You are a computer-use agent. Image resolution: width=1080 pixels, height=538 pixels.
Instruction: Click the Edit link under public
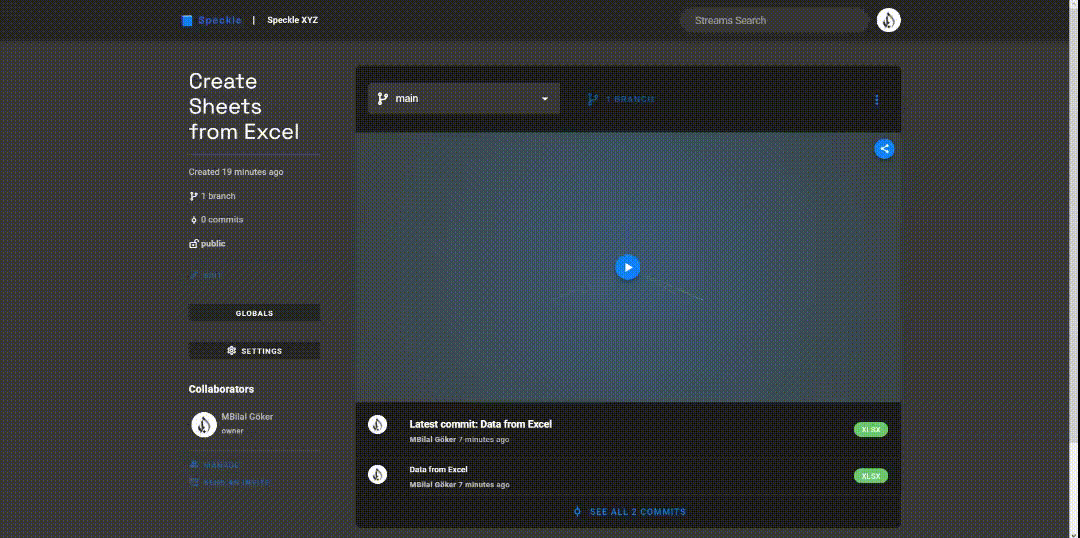pyautogui.click(x=207, y=276)
